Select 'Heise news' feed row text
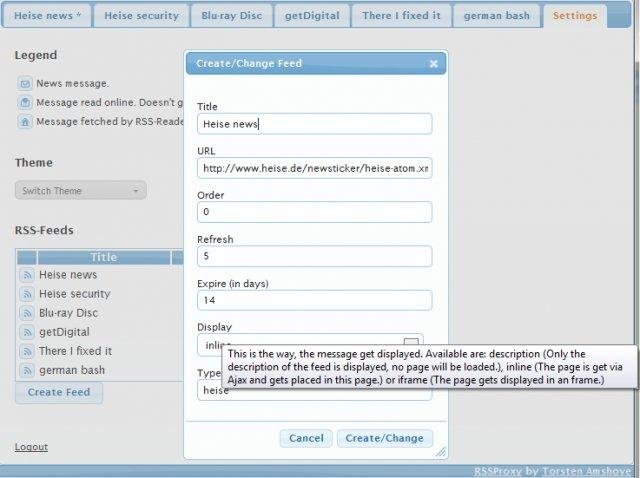The width and height of the screenshot is (640, 478). click(x=68, y=275)
